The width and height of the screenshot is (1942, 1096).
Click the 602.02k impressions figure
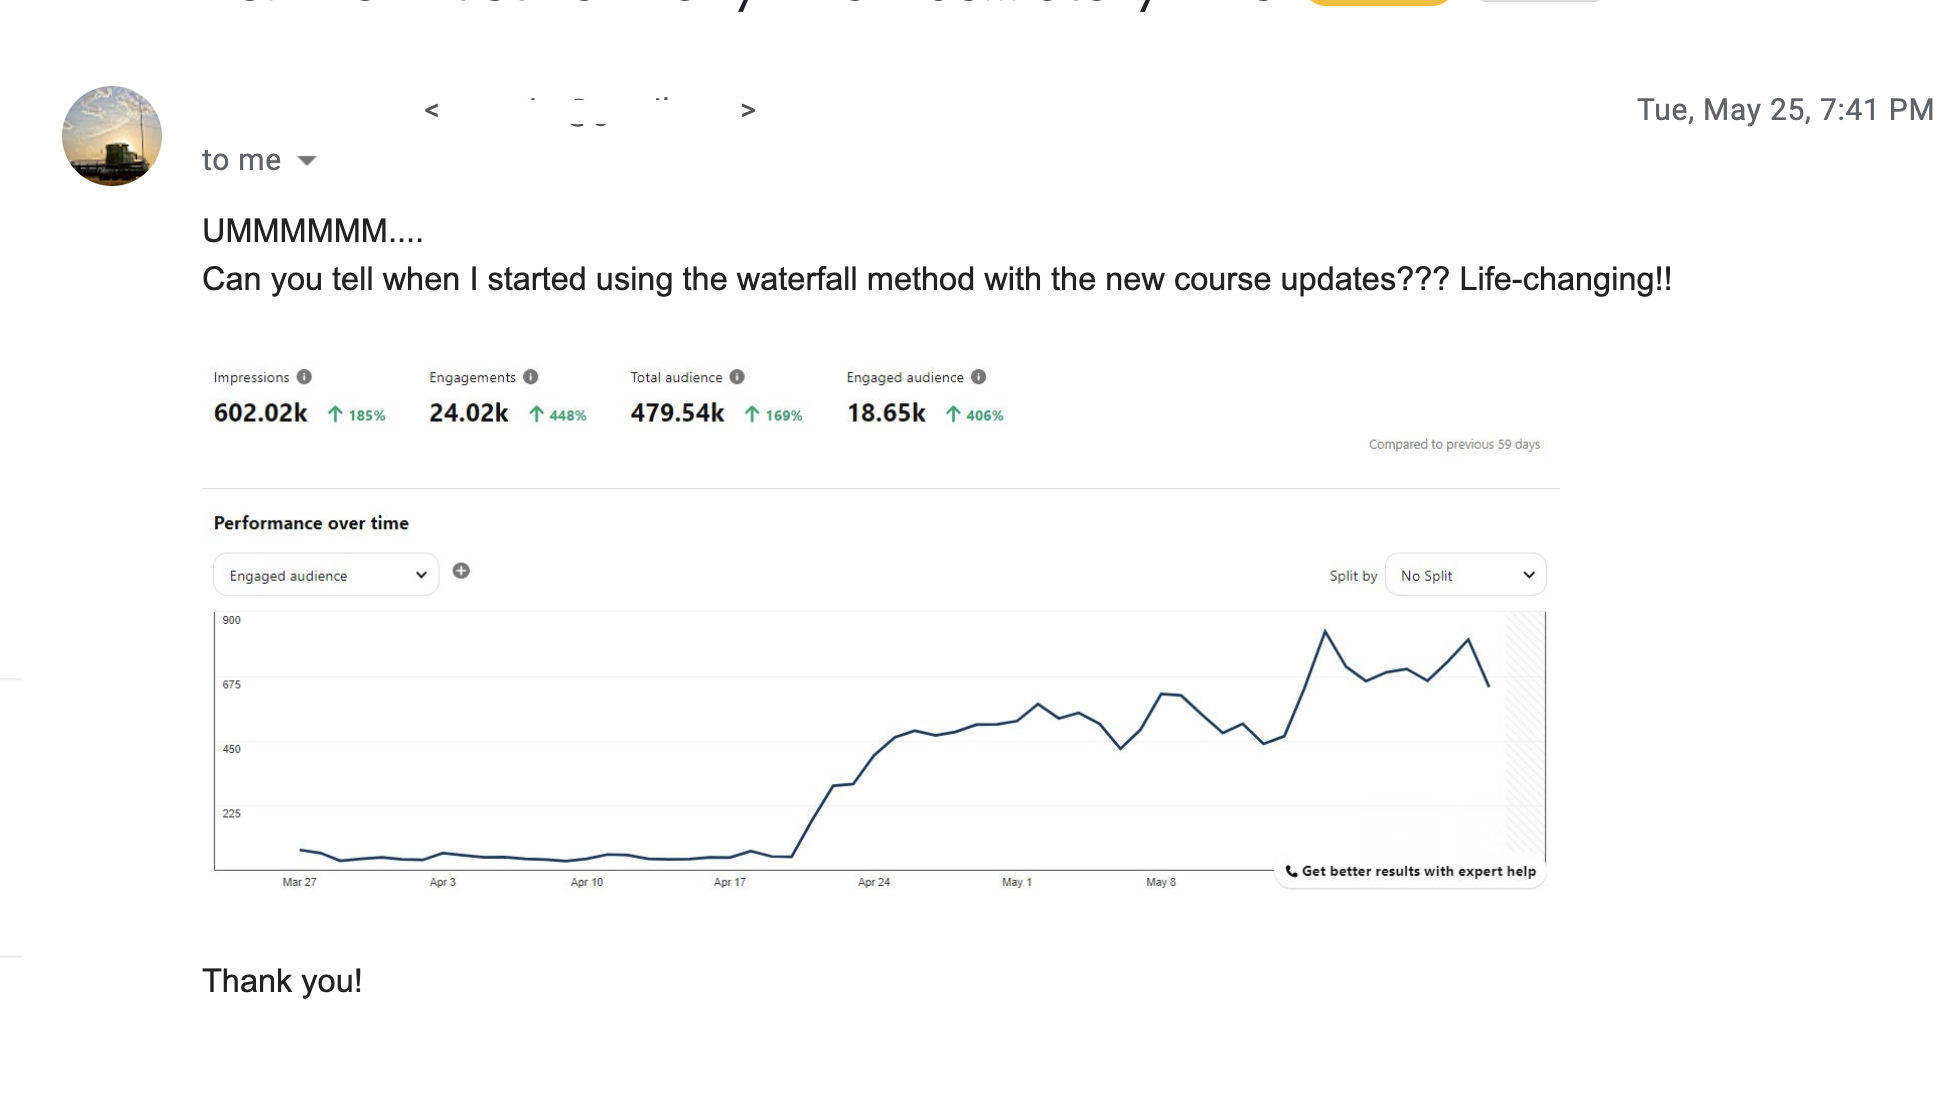[x=261, y=413]
